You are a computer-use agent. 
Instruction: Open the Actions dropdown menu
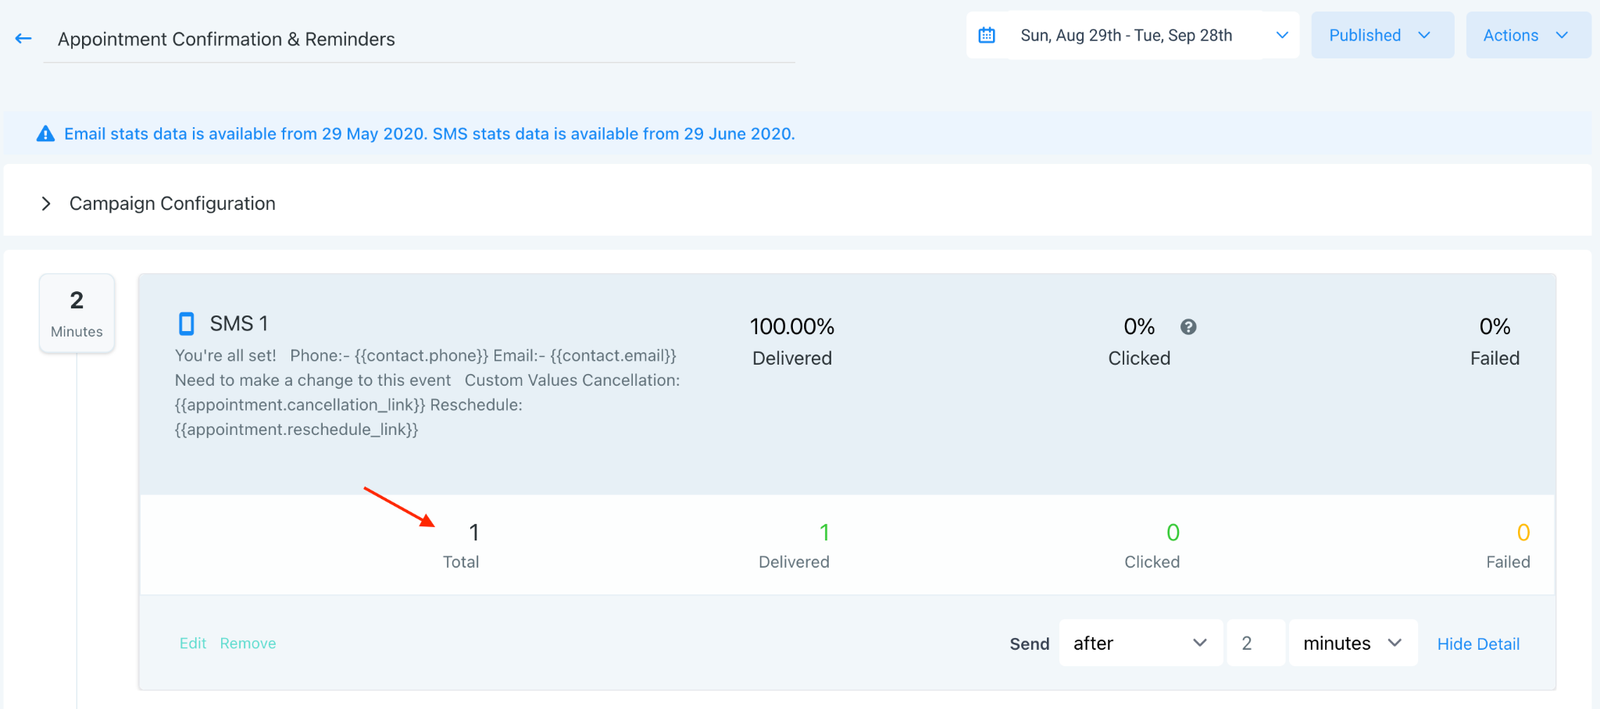[1526, 35]
